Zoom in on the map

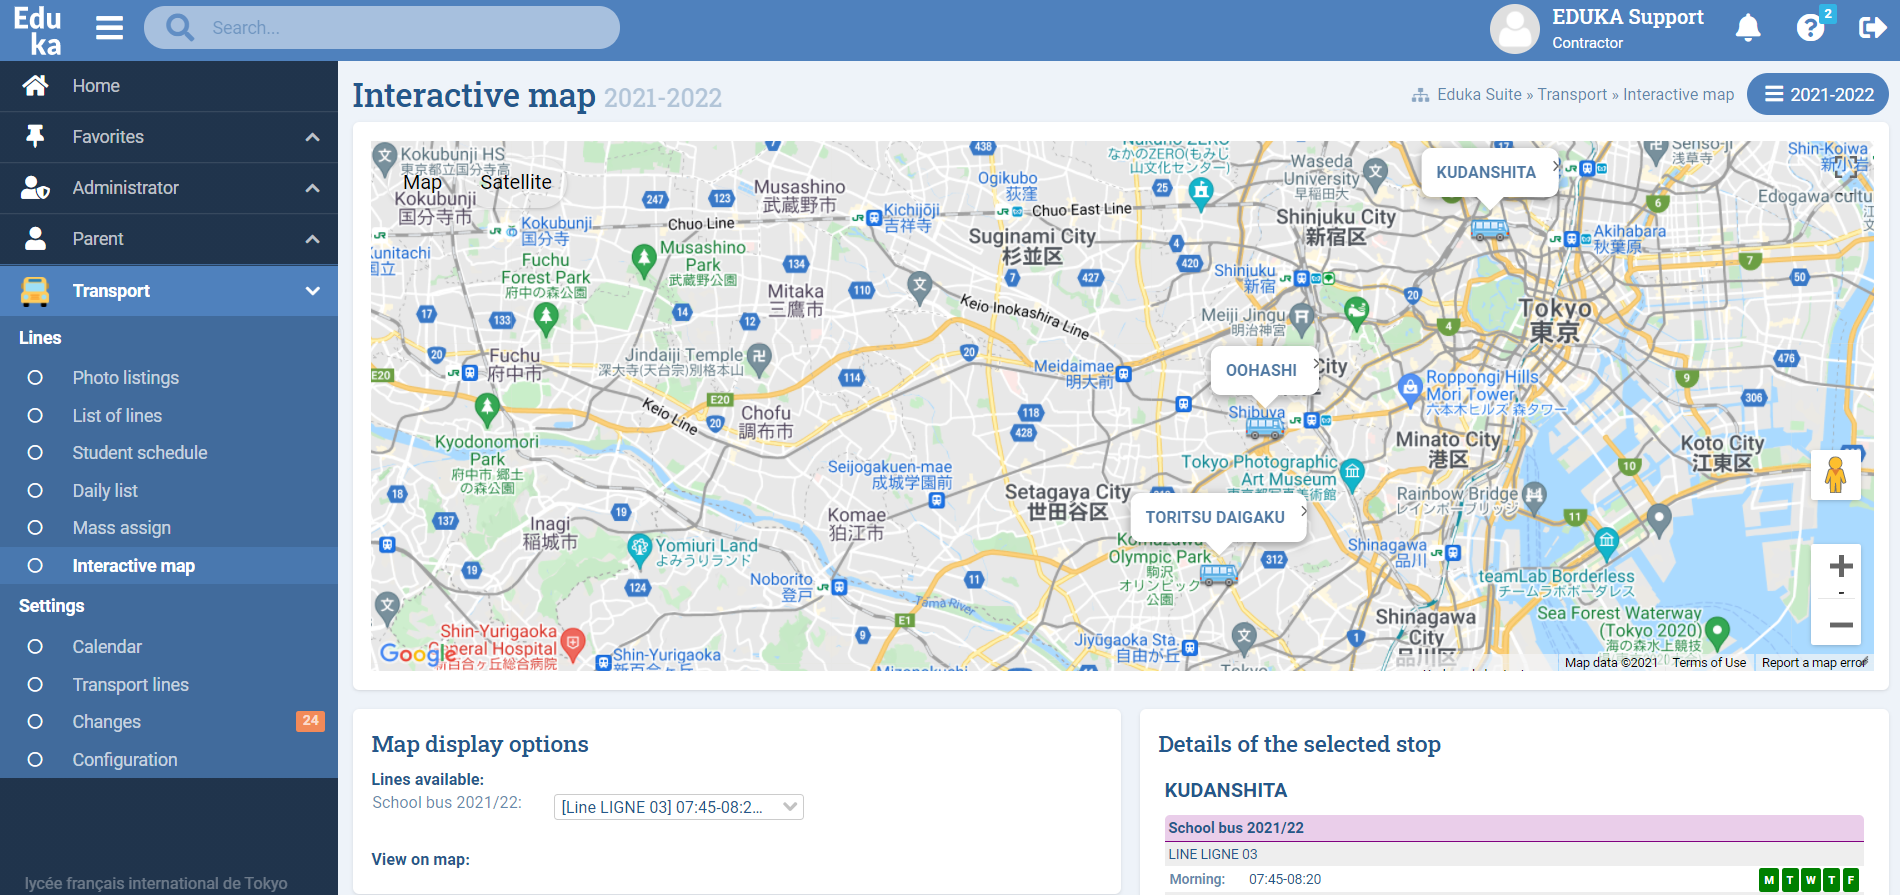pyautogui.click(x=1841, y=566)
